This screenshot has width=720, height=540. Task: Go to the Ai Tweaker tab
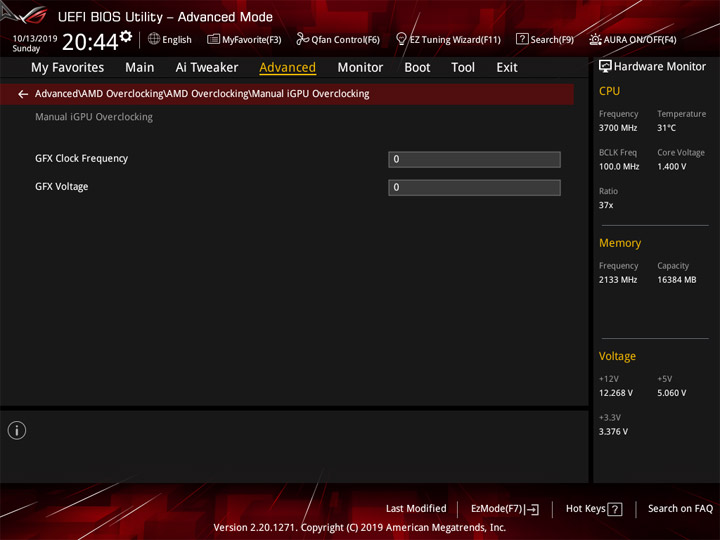207,68
